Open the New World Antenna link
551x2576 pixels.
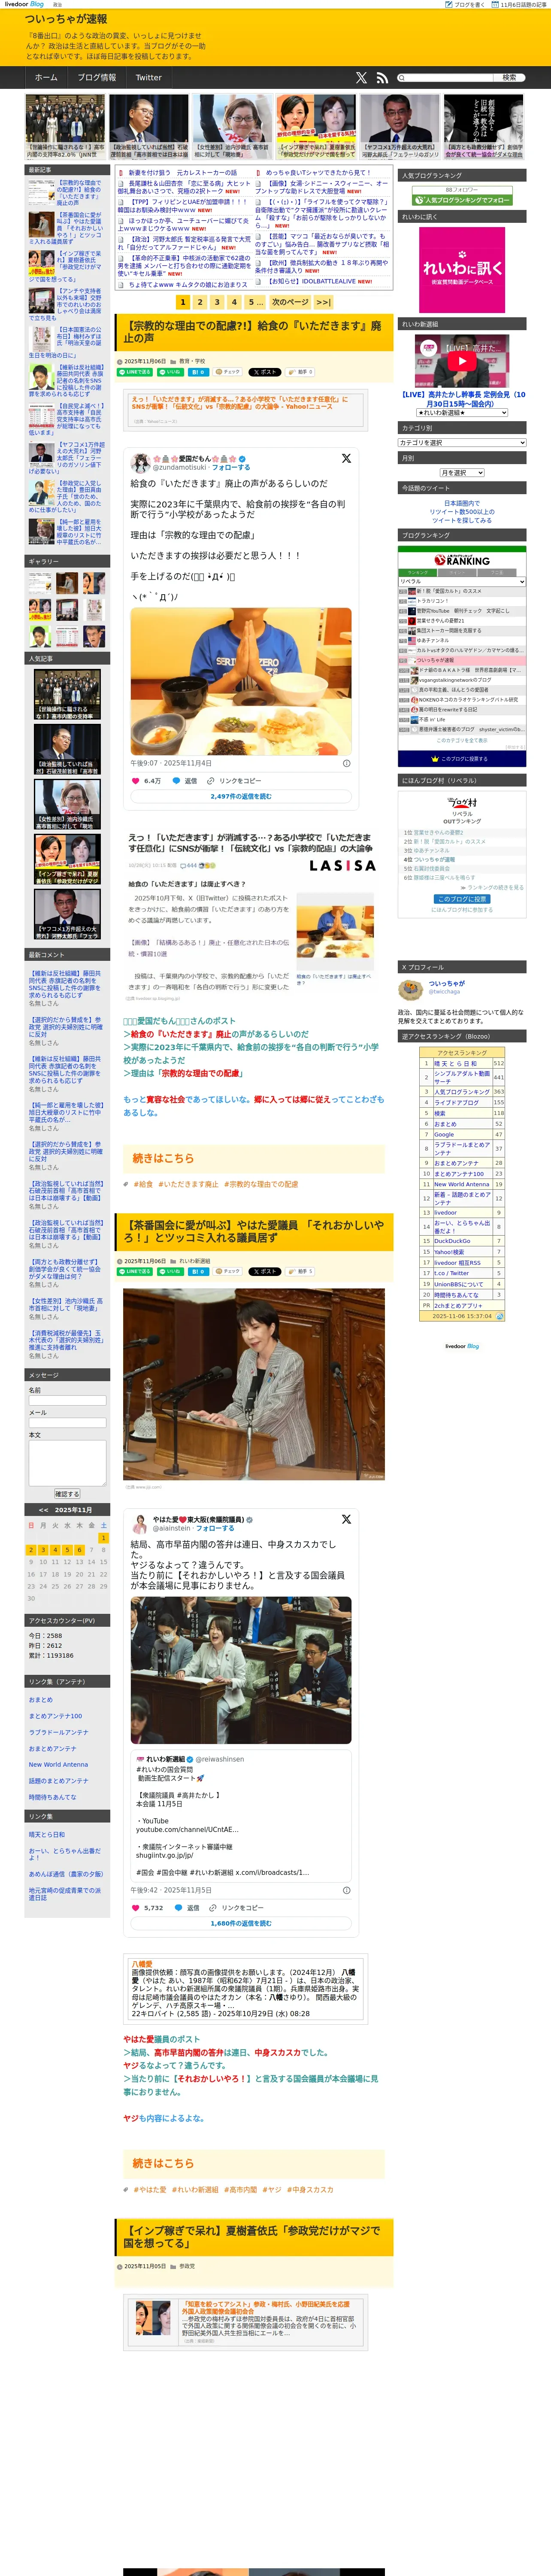pos(58,1765)
